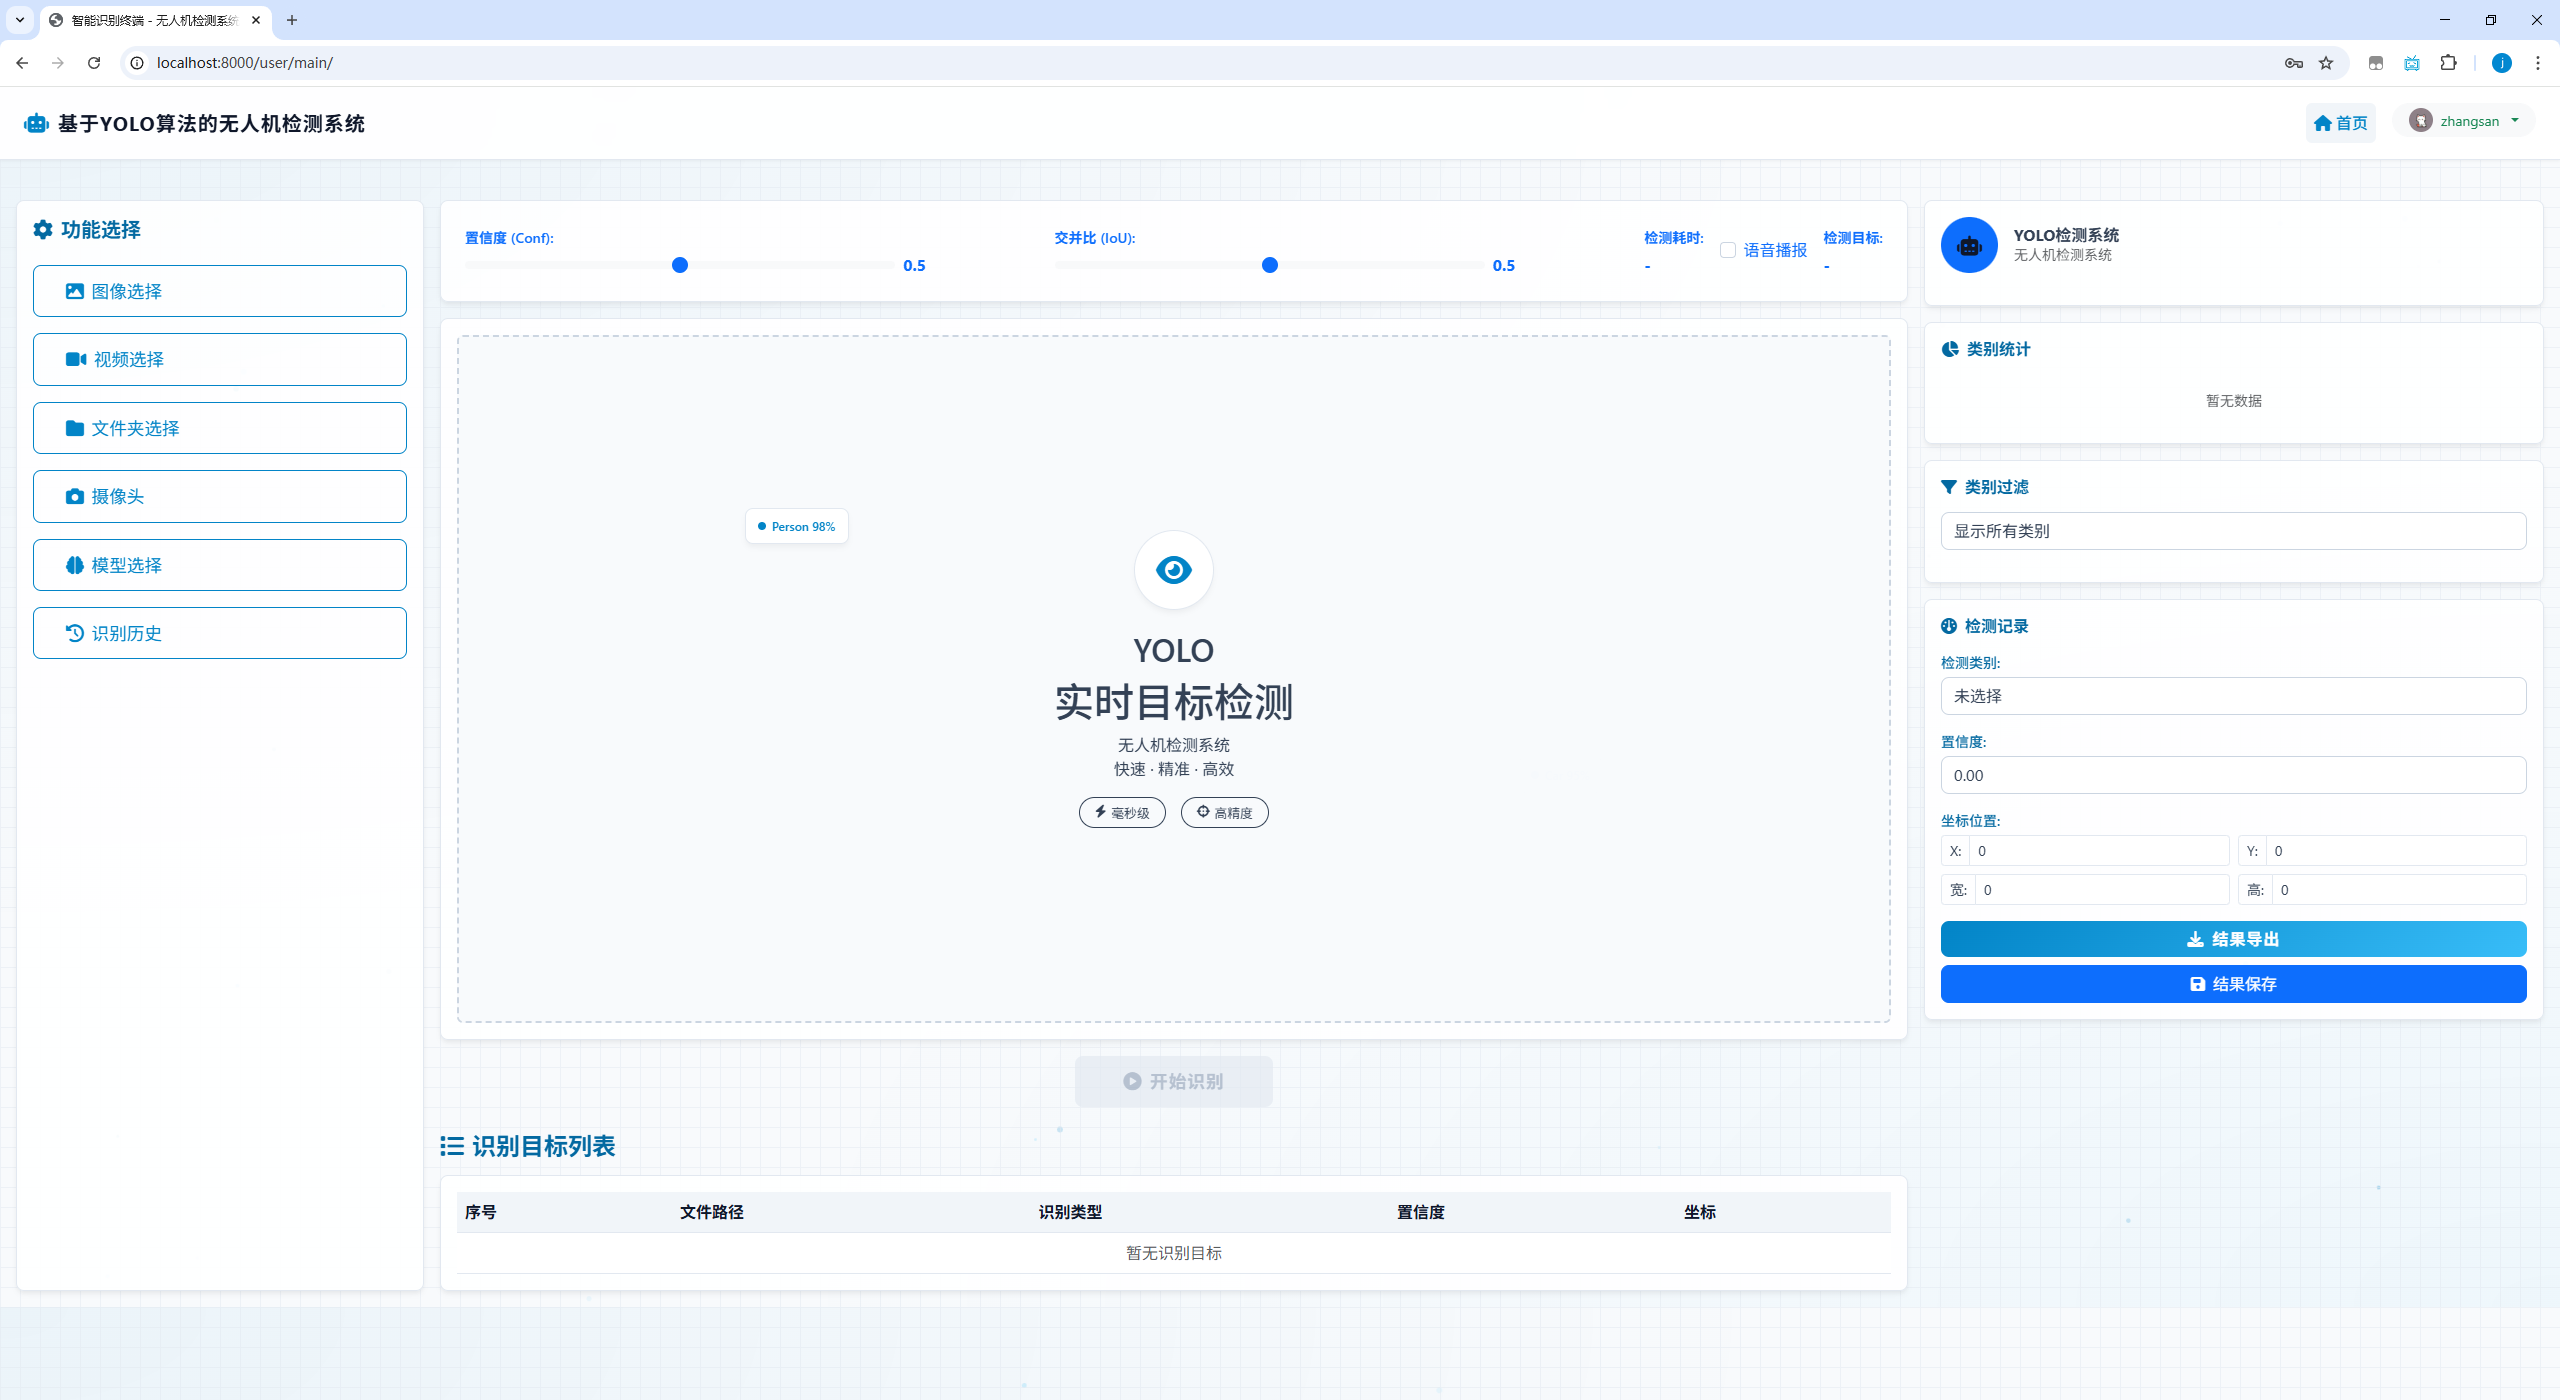Click the folder icon for 文件夹选择
This screenshot has width=2560, height=1400.
coord(75,428)
